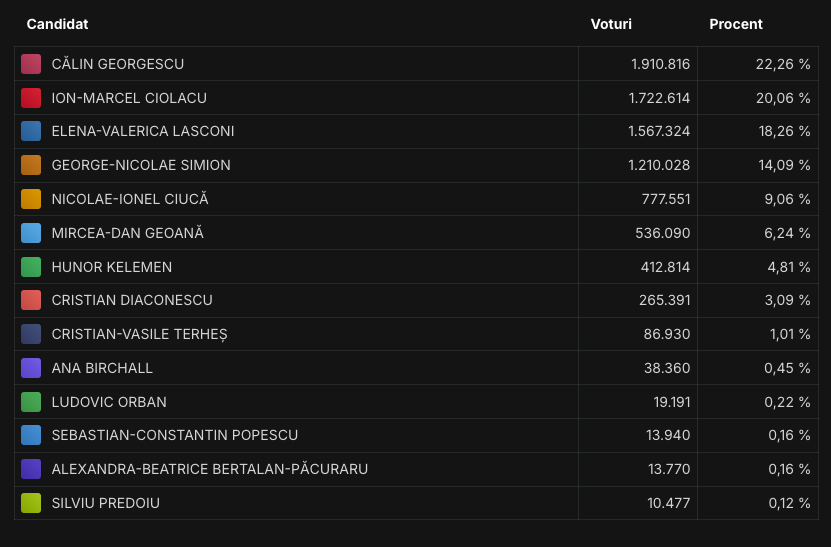Click the Voturi column header
This screenshot has height=547, width=831.
(x=611, y=24)
